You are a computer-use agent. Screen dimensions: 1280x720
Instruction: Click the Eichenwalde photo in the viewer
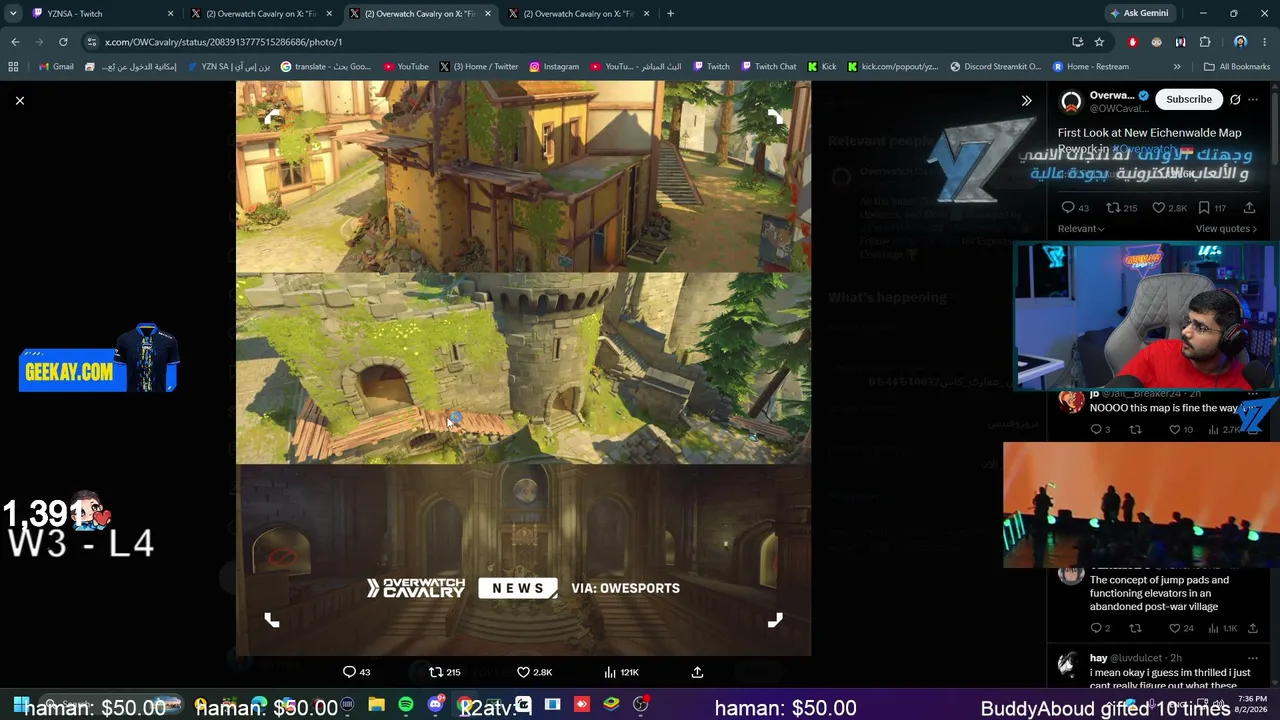coord(523,368)
